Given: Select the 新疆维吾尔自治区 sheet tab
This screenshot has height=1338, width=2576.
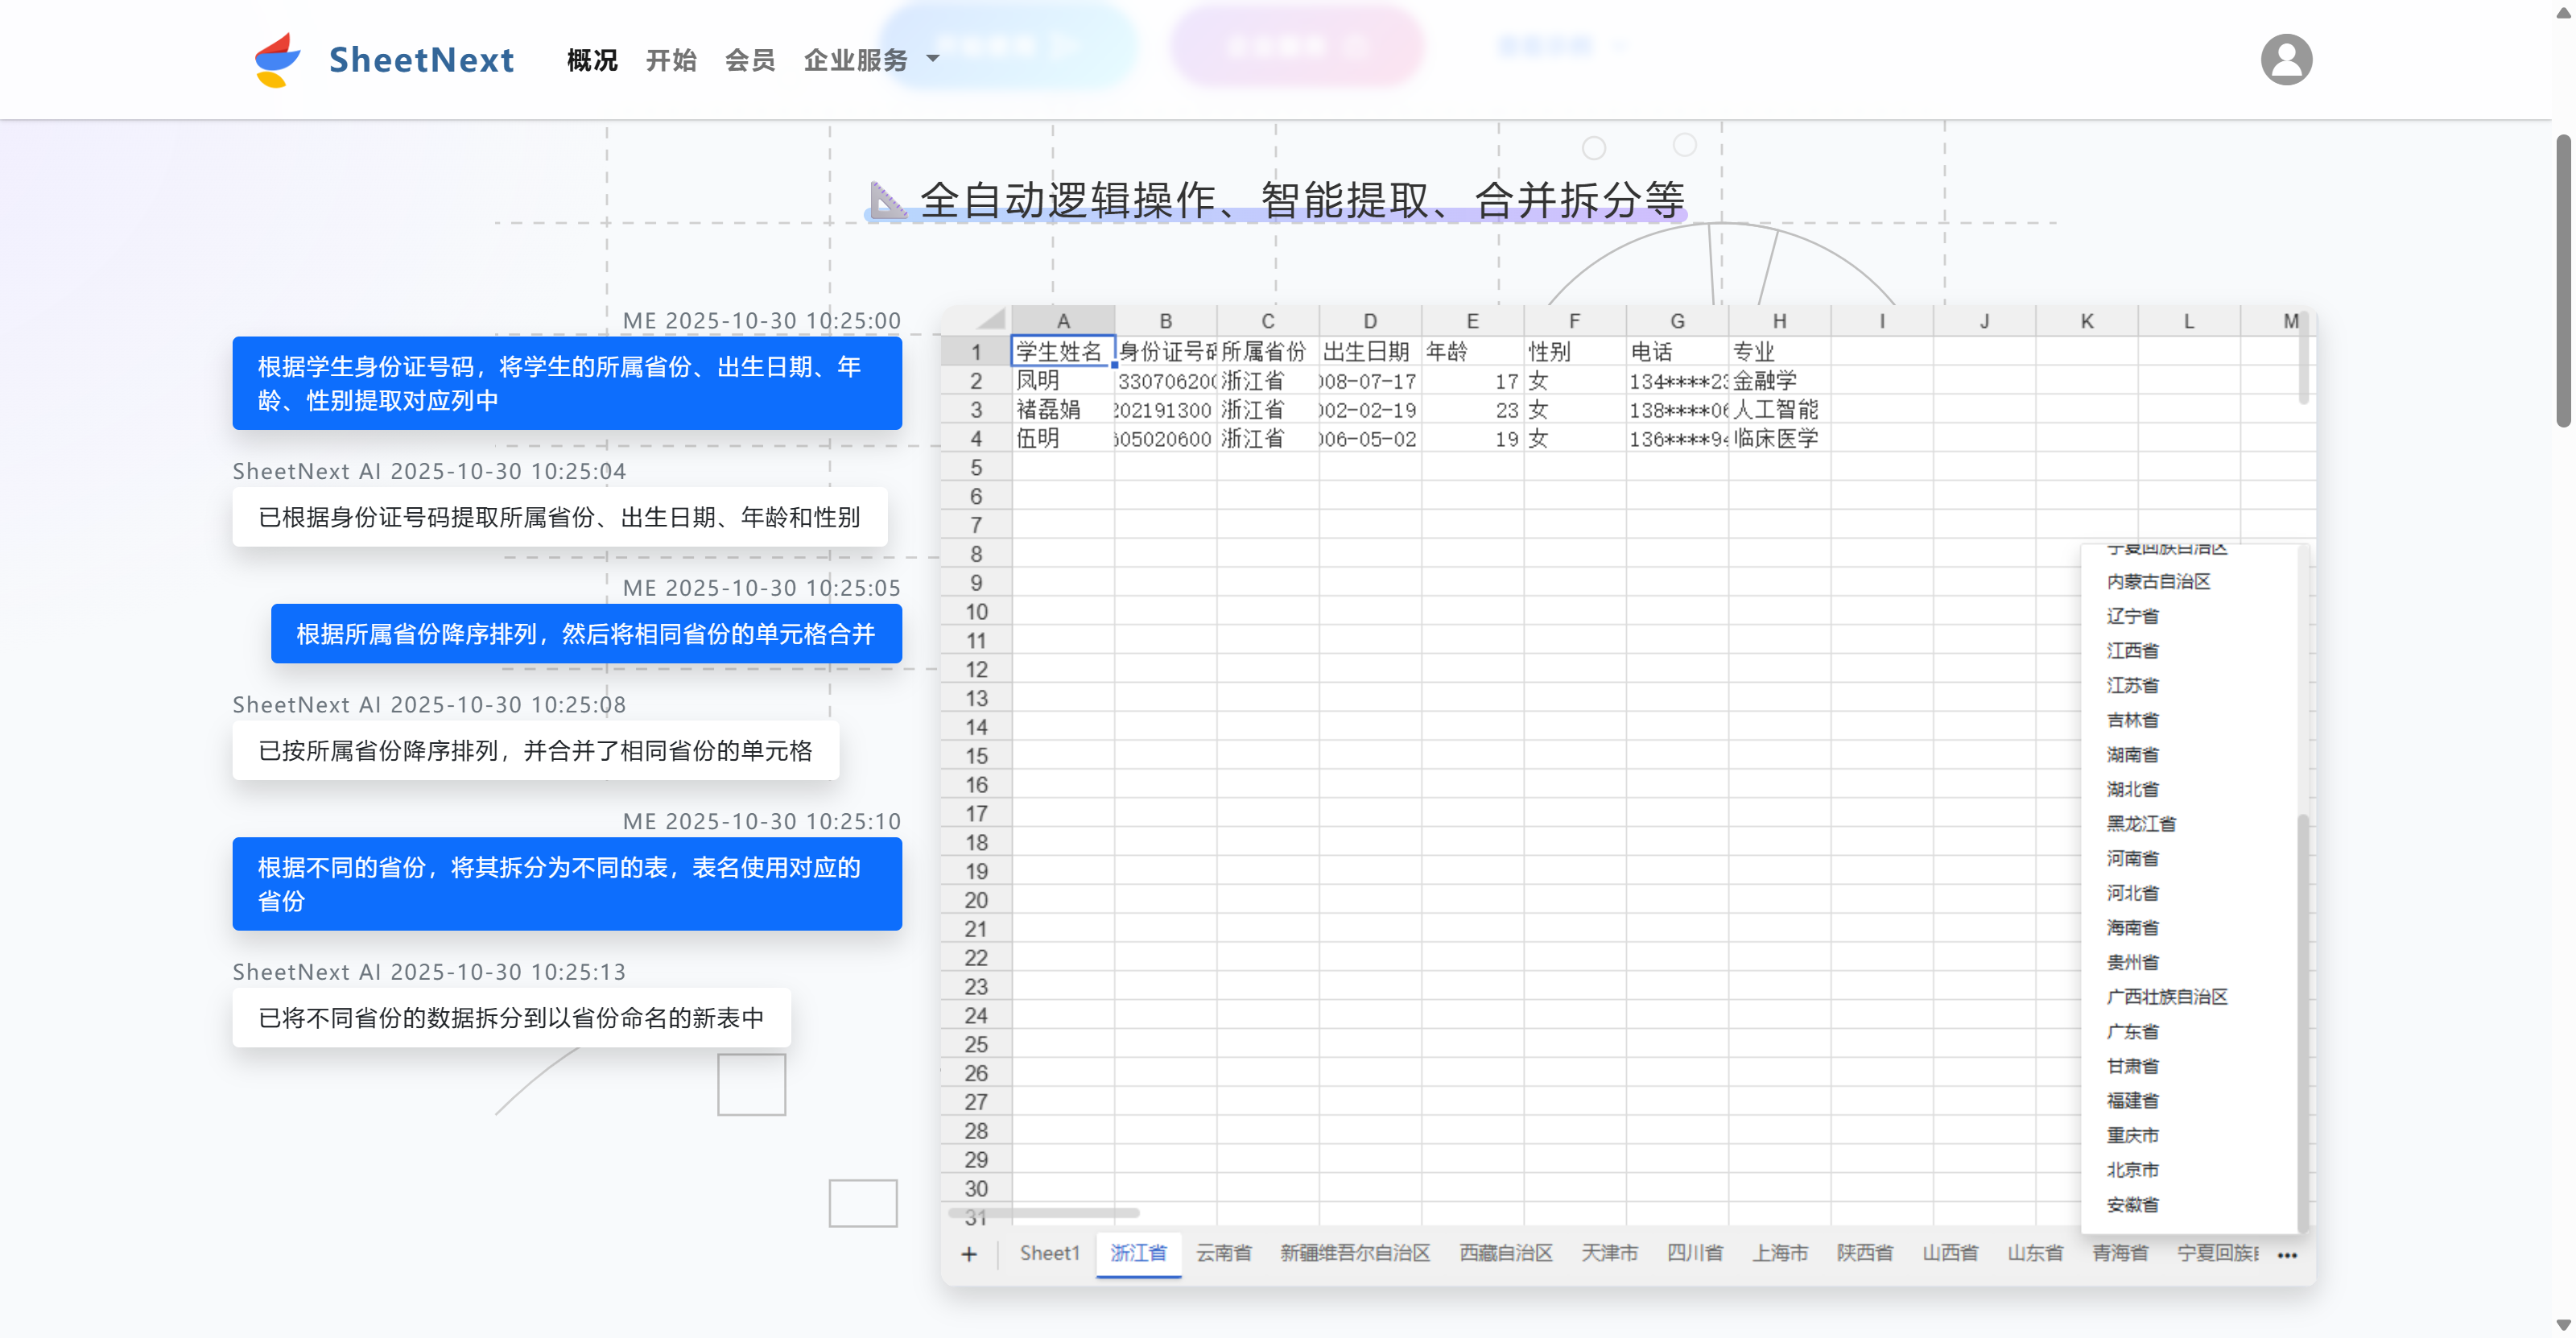Looking at the screenshot, I should click(x=1354, y=1253).
